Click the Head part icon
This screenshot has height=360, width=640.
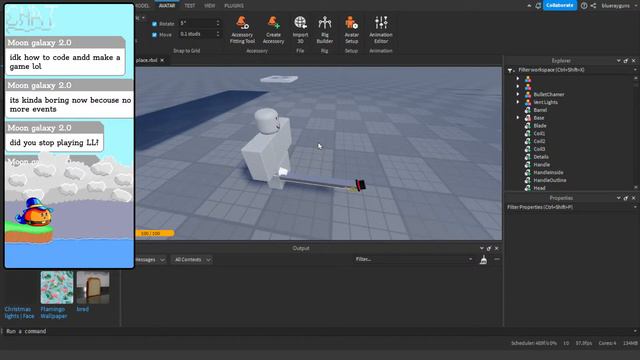(528, 188)
